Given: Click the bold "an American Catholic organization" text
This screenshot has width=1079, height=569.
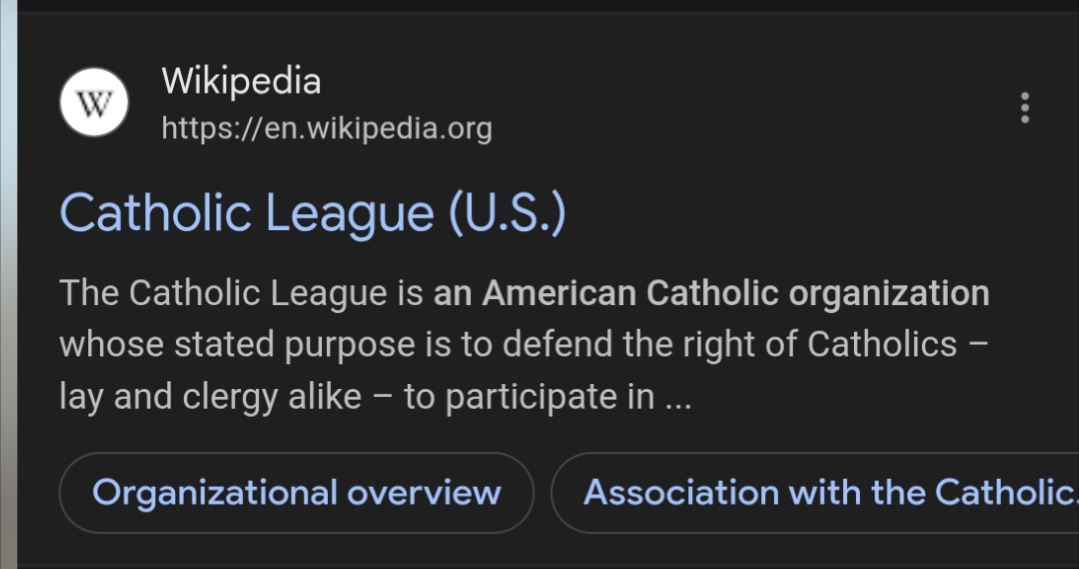Looking at the screenshot, I should pos(711,293).
